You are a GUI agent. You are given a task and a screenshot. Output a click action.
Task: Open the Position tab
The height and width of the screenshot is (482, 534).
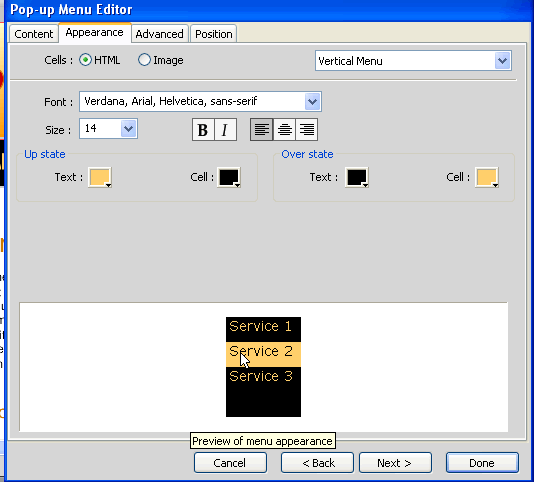tap(214, 34)
